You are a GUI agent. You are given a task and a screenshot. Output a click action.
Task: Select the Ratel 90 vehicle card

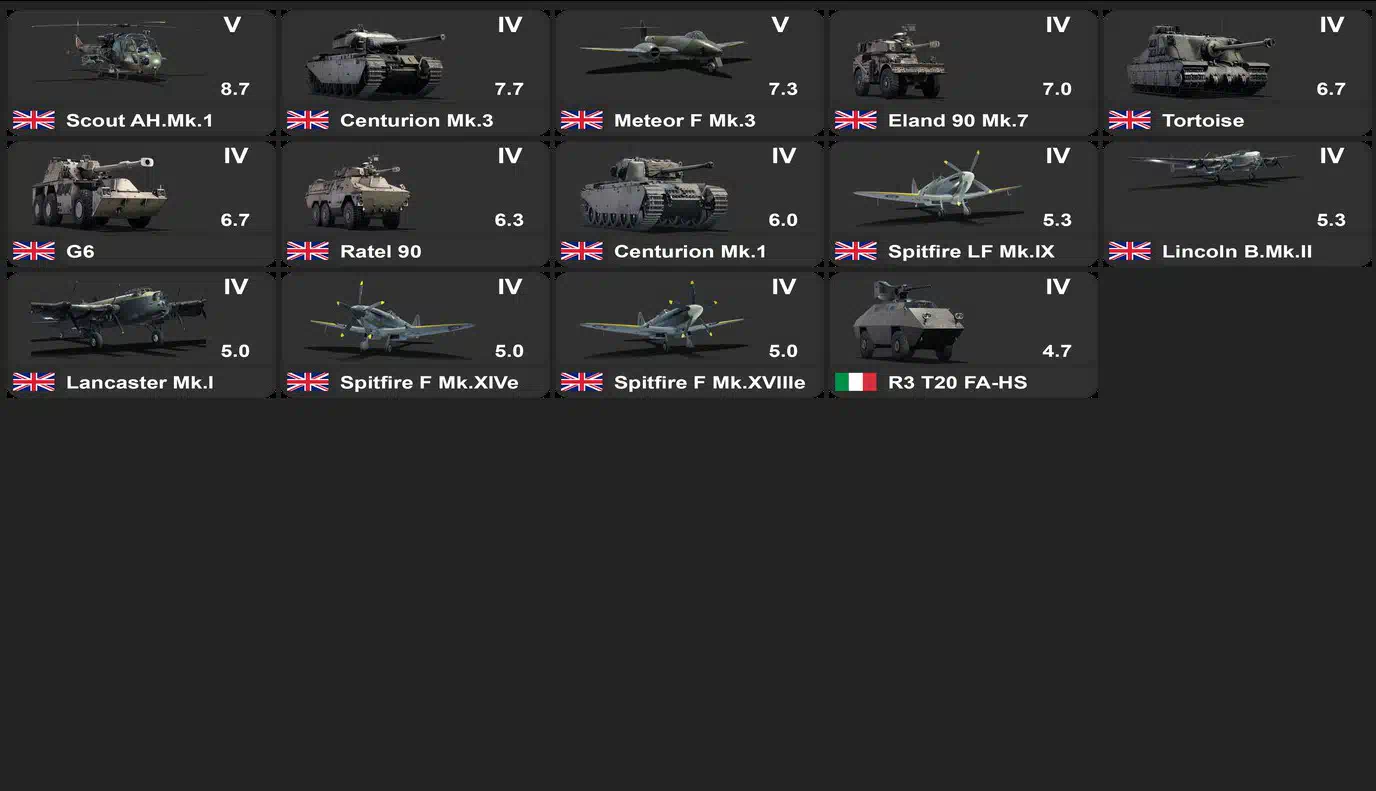pos(415,204)
